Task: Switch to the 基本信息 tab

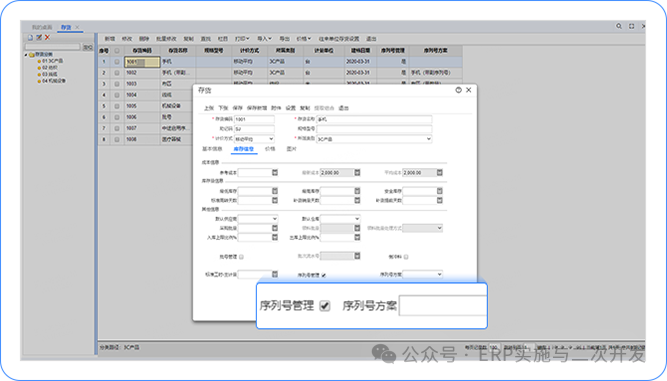Action: [212, 149]
